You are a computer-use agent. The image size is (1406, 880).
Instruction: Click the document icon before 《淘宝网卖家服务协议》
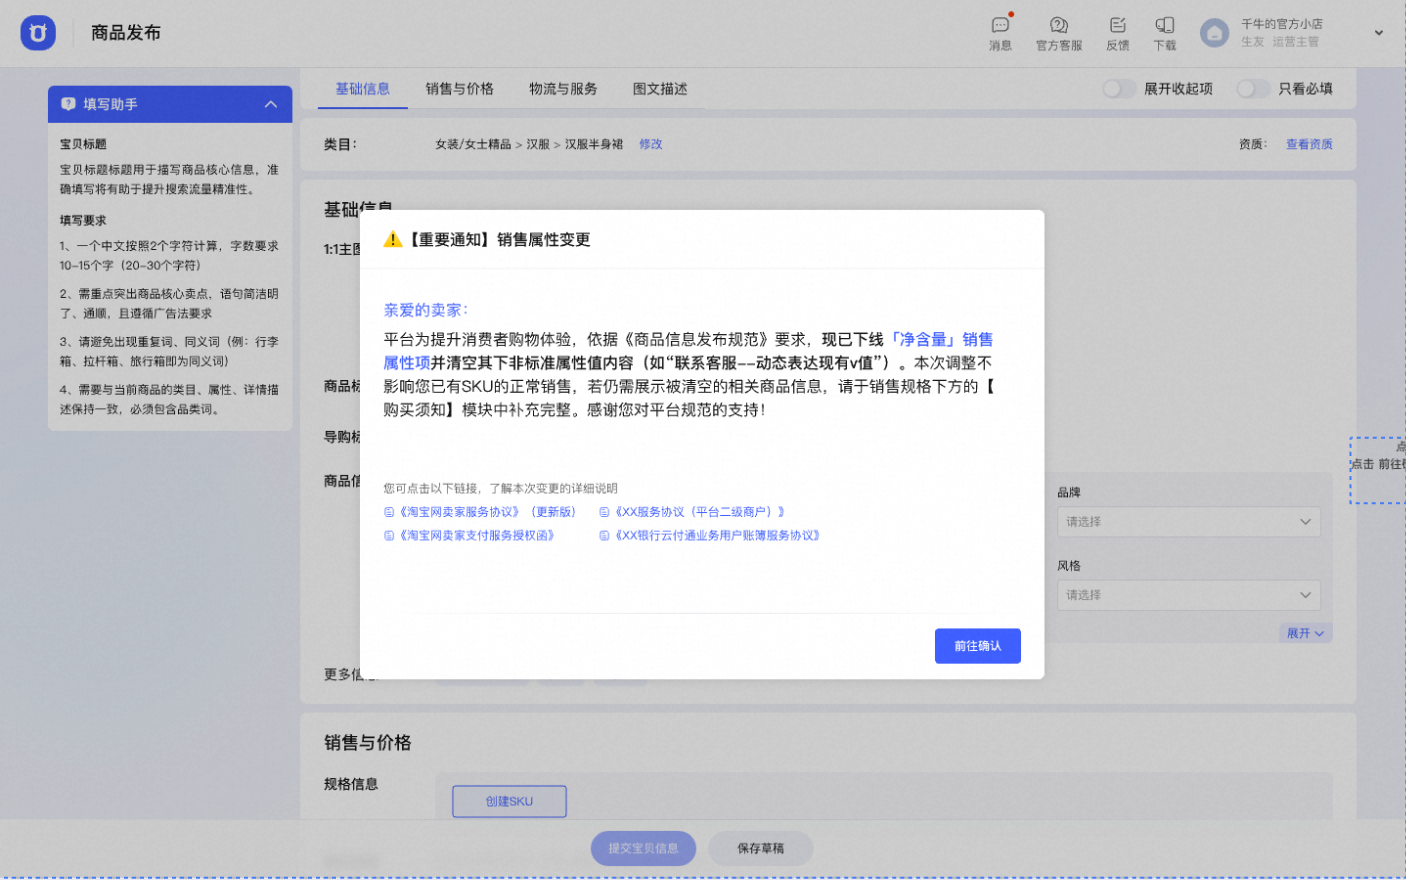click(x=389, y=512)
